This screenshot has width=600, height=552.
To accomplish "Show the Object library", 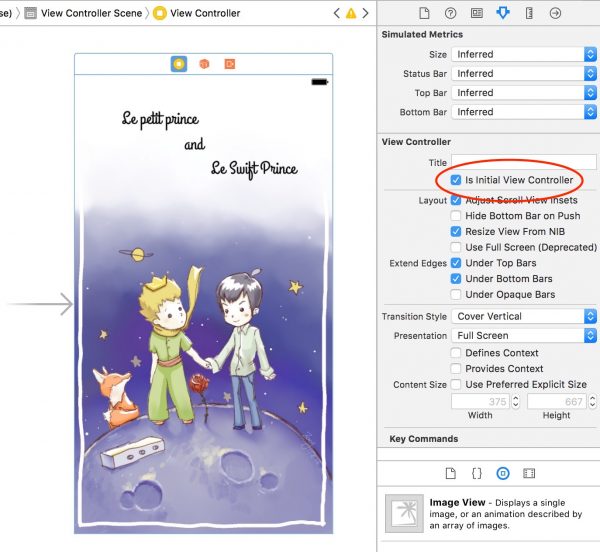I will (x=503, y=473).
